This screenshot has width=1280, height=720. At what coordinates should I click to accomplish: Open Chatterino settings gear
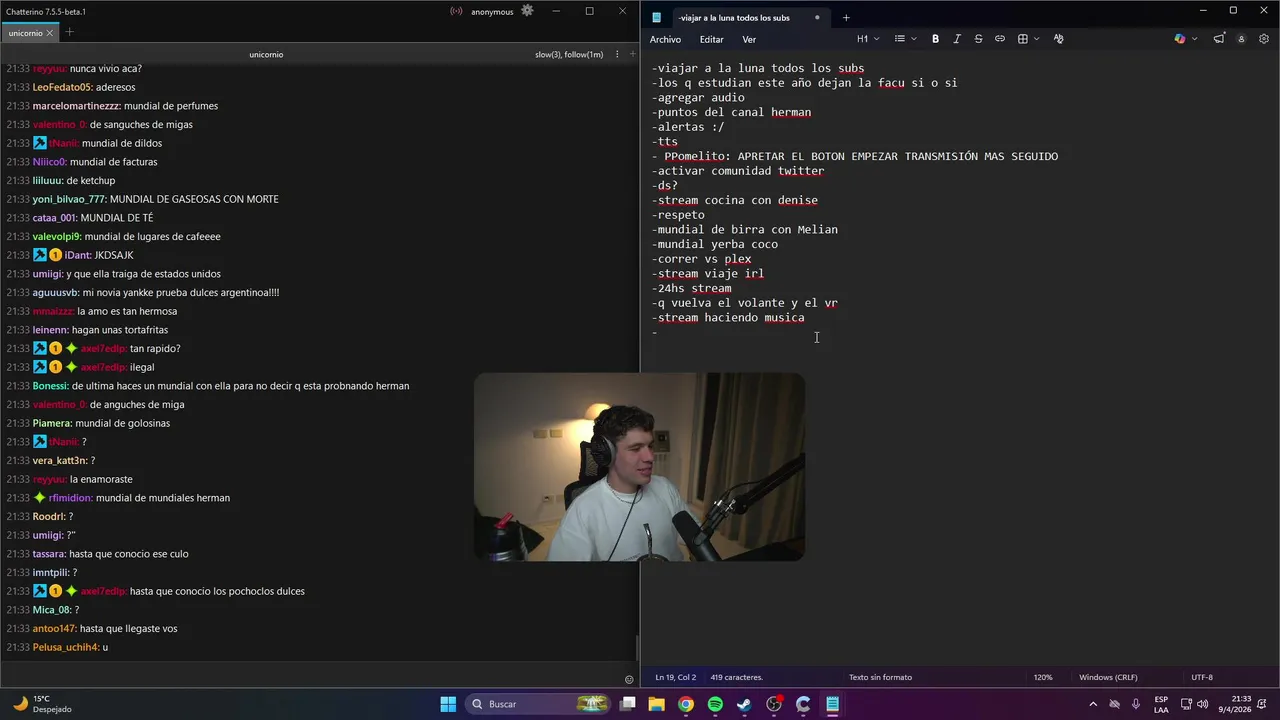pos(527,11)
